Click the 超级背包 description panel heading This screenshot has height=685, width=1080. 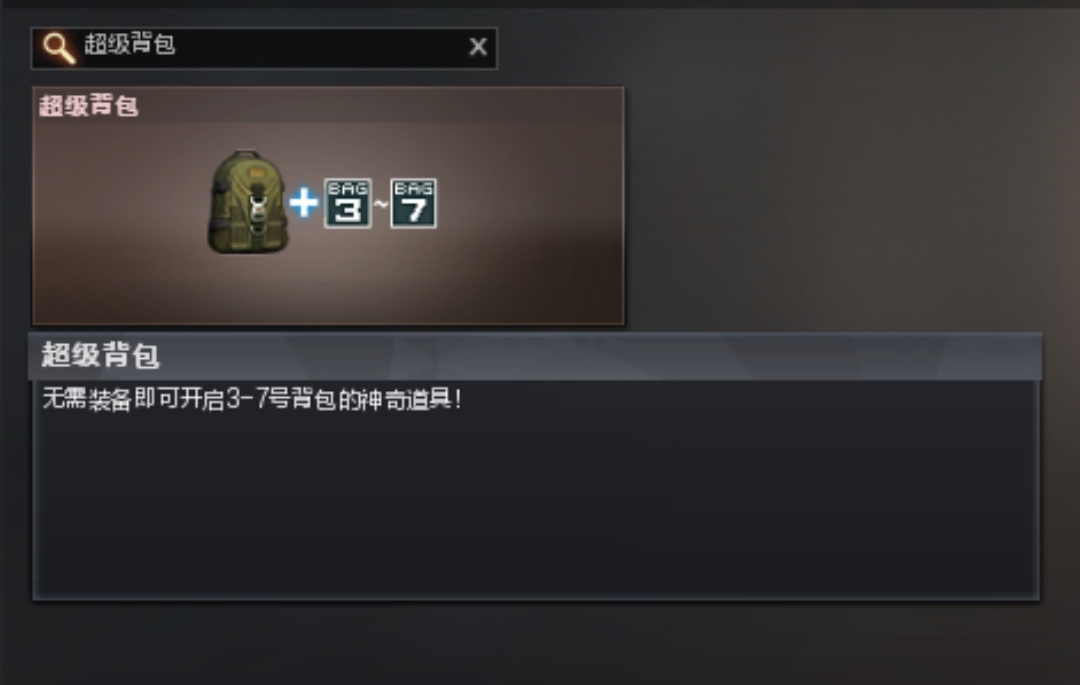101,355
